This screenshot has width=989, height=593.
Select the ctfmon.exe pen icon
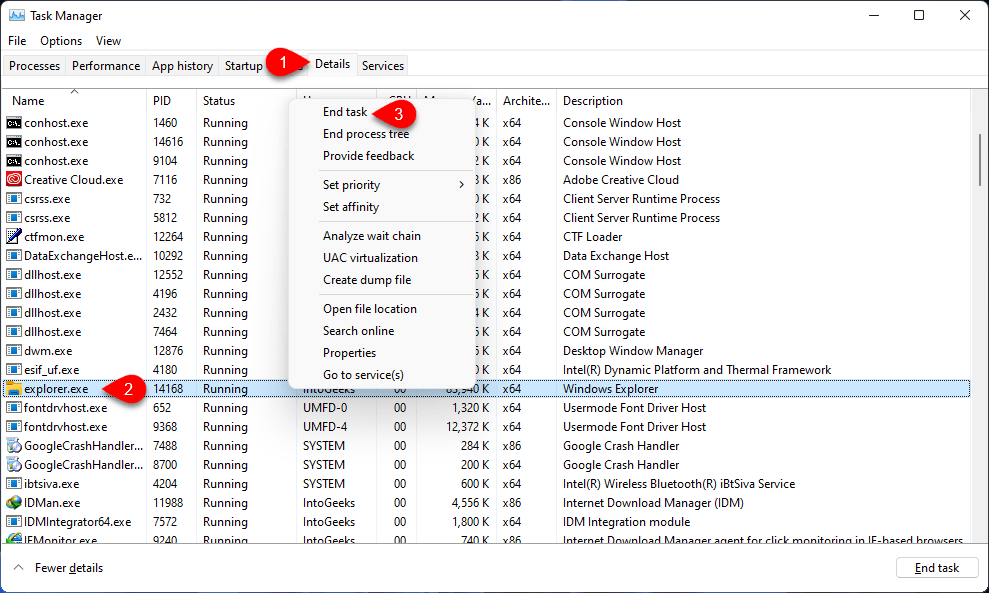[13, 237]
